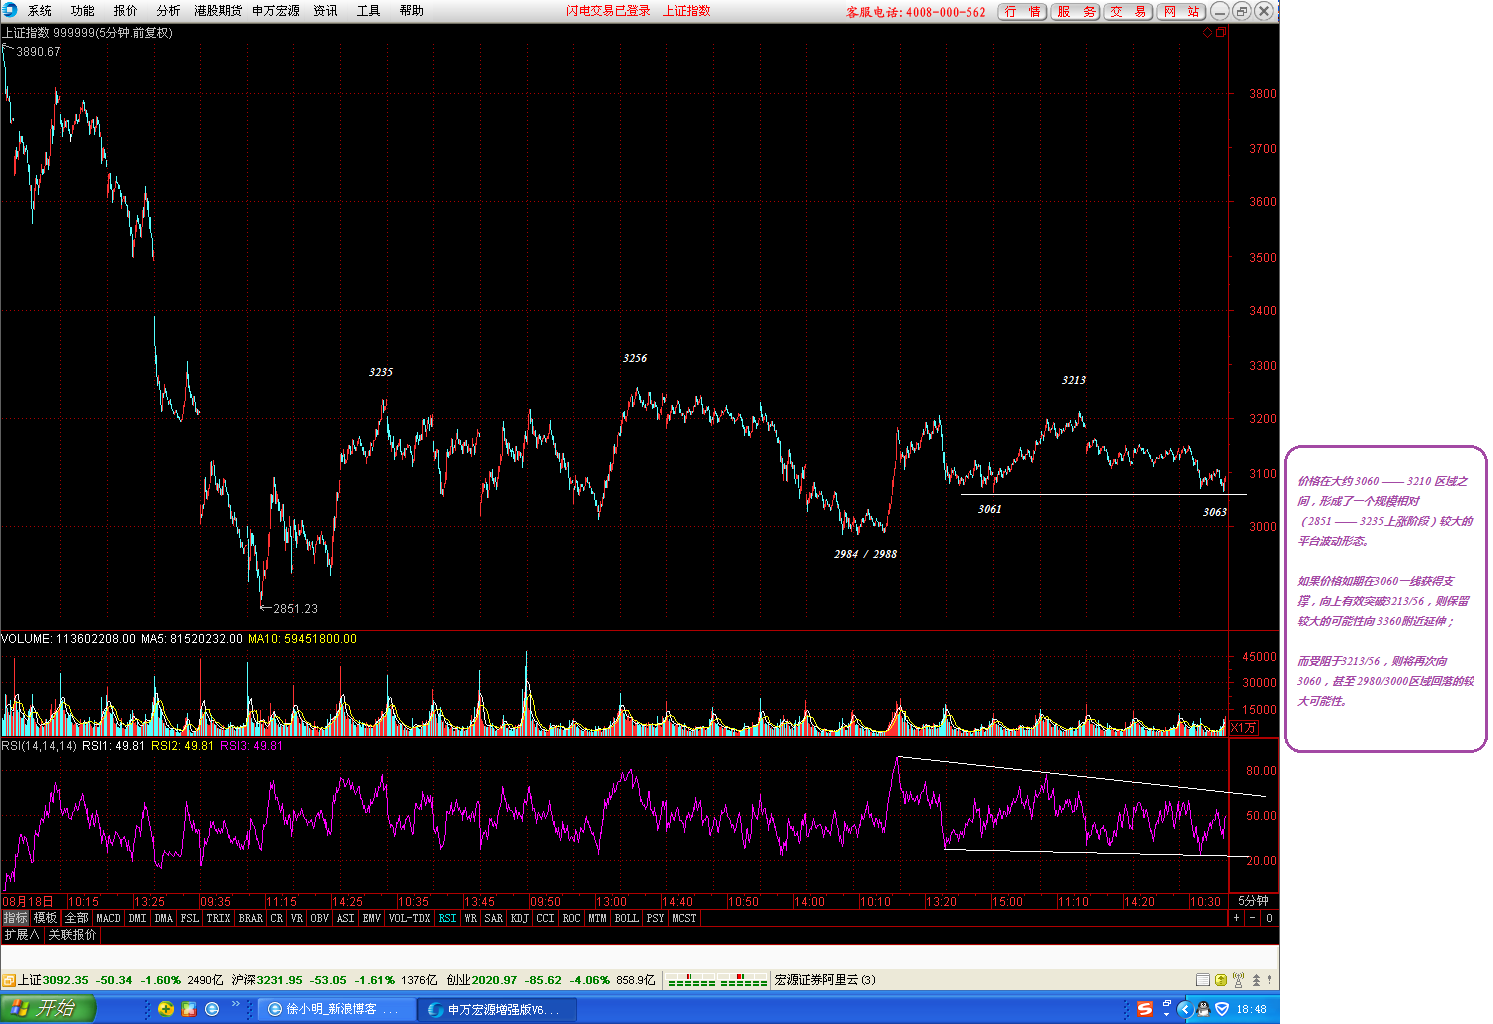Click the signal antenna icon in status bar

point(1238,980)
